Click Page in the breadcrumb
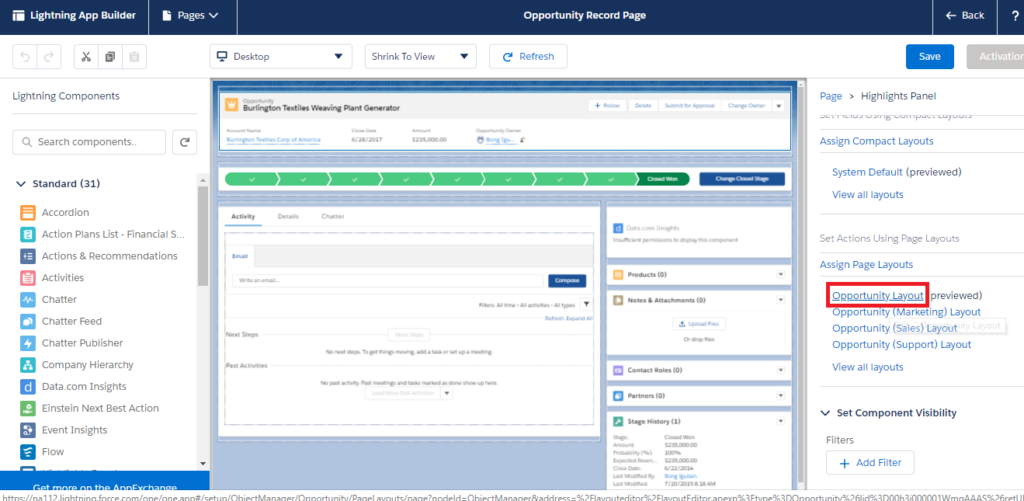The image size is (1024, 501). tap(831, 96)
